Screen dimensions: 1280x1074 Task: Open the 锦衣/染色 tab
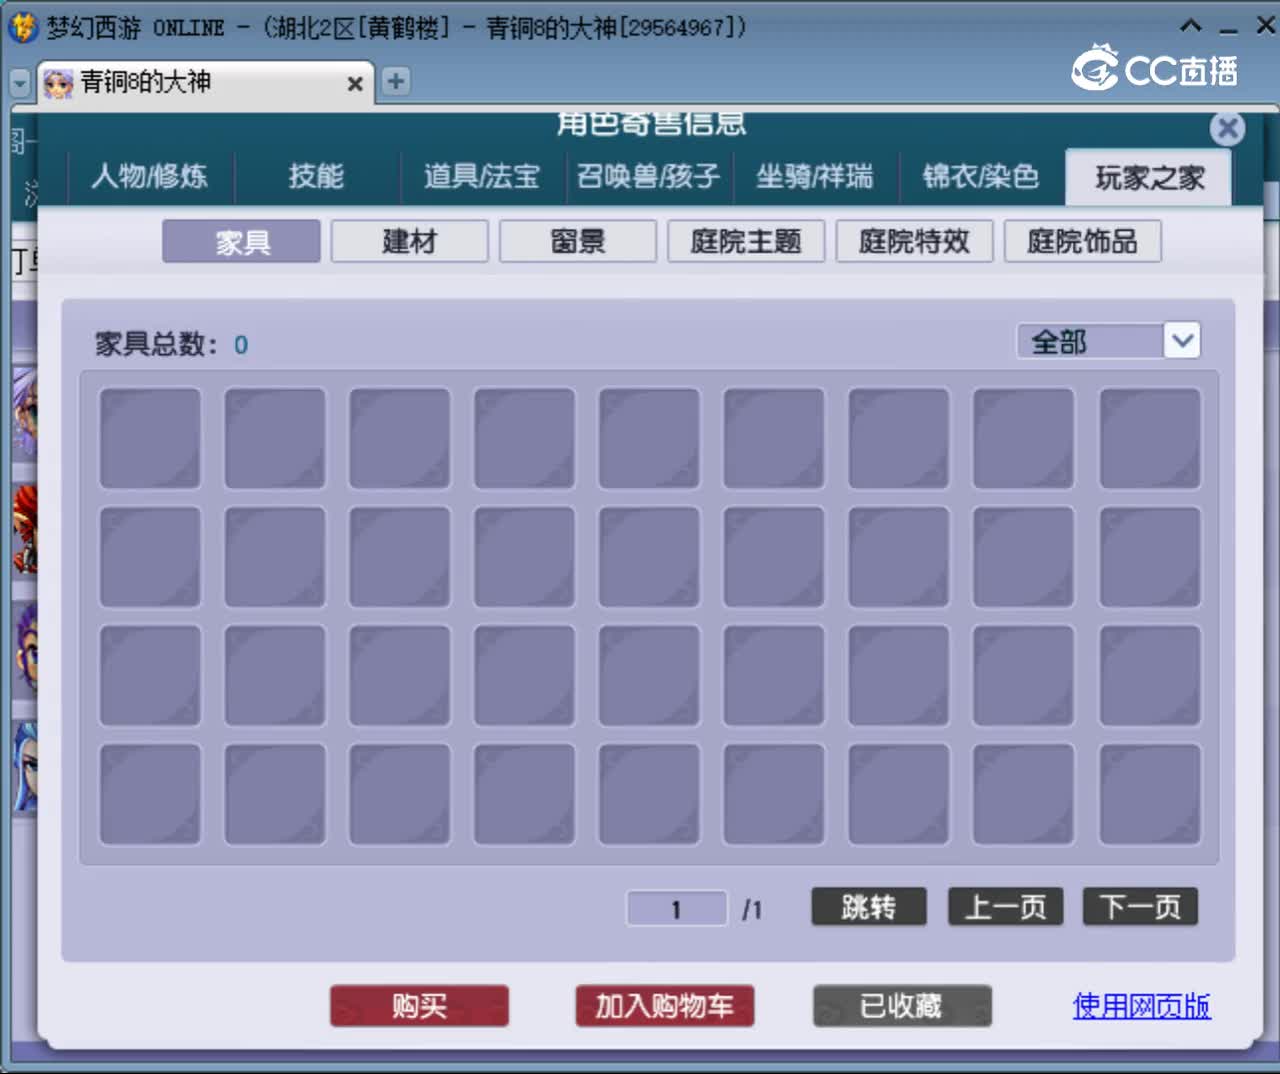[980, 177]
